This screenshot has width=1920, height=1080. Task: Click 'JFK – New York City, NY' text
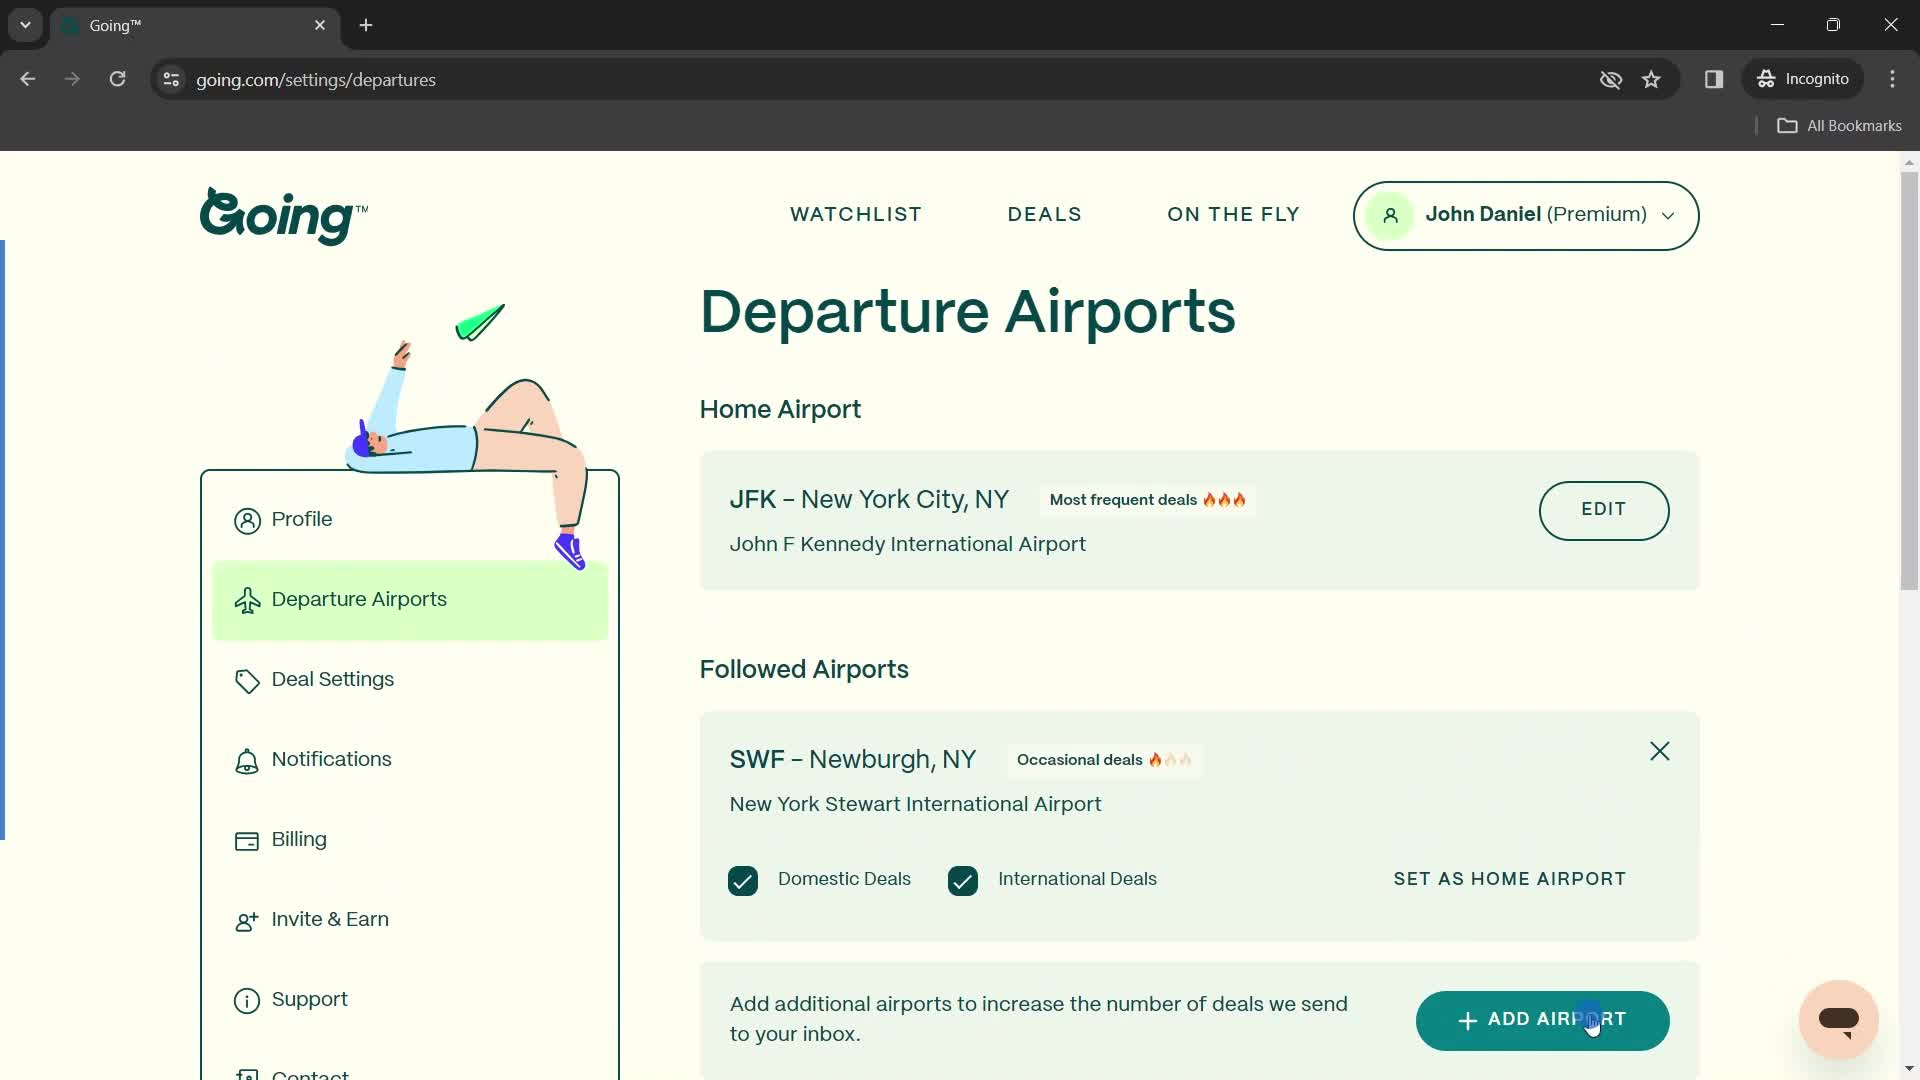tap(869, 500)
